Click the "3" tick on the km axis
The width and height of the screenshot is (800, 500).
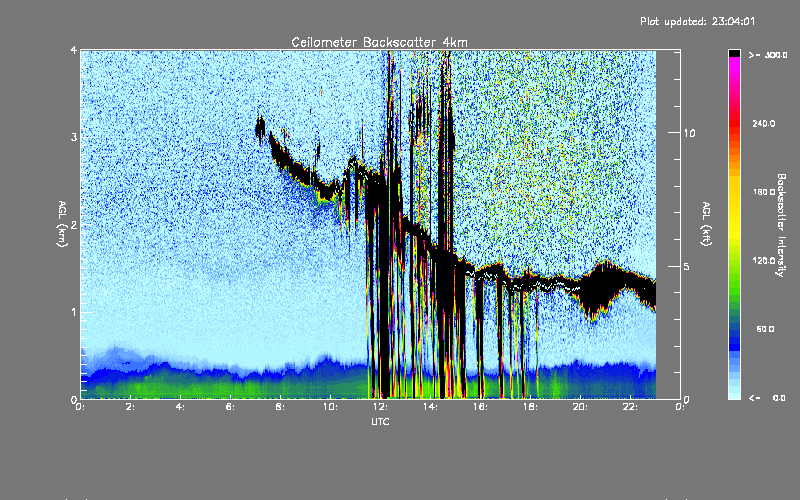pyautogui.click(x=74, y=137)
